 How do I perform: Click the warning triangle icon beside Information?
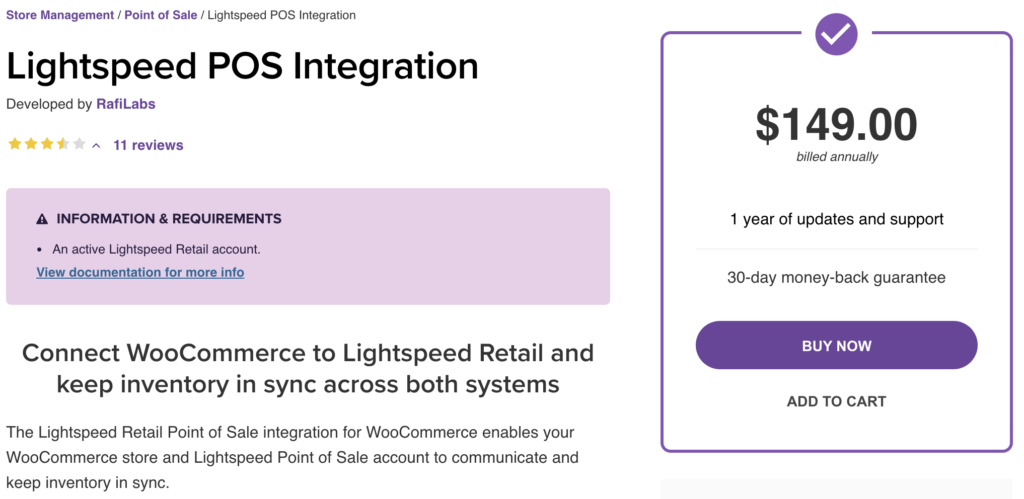[42, 219]
